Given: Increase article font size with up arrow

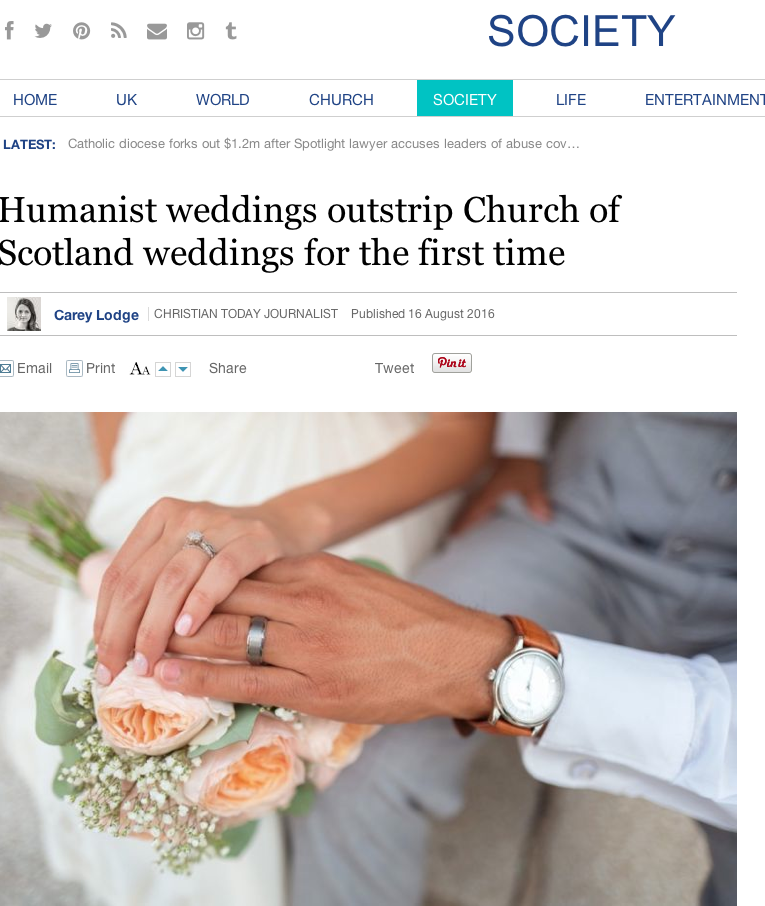Looking at the screenshot, I should pos(164,369).
